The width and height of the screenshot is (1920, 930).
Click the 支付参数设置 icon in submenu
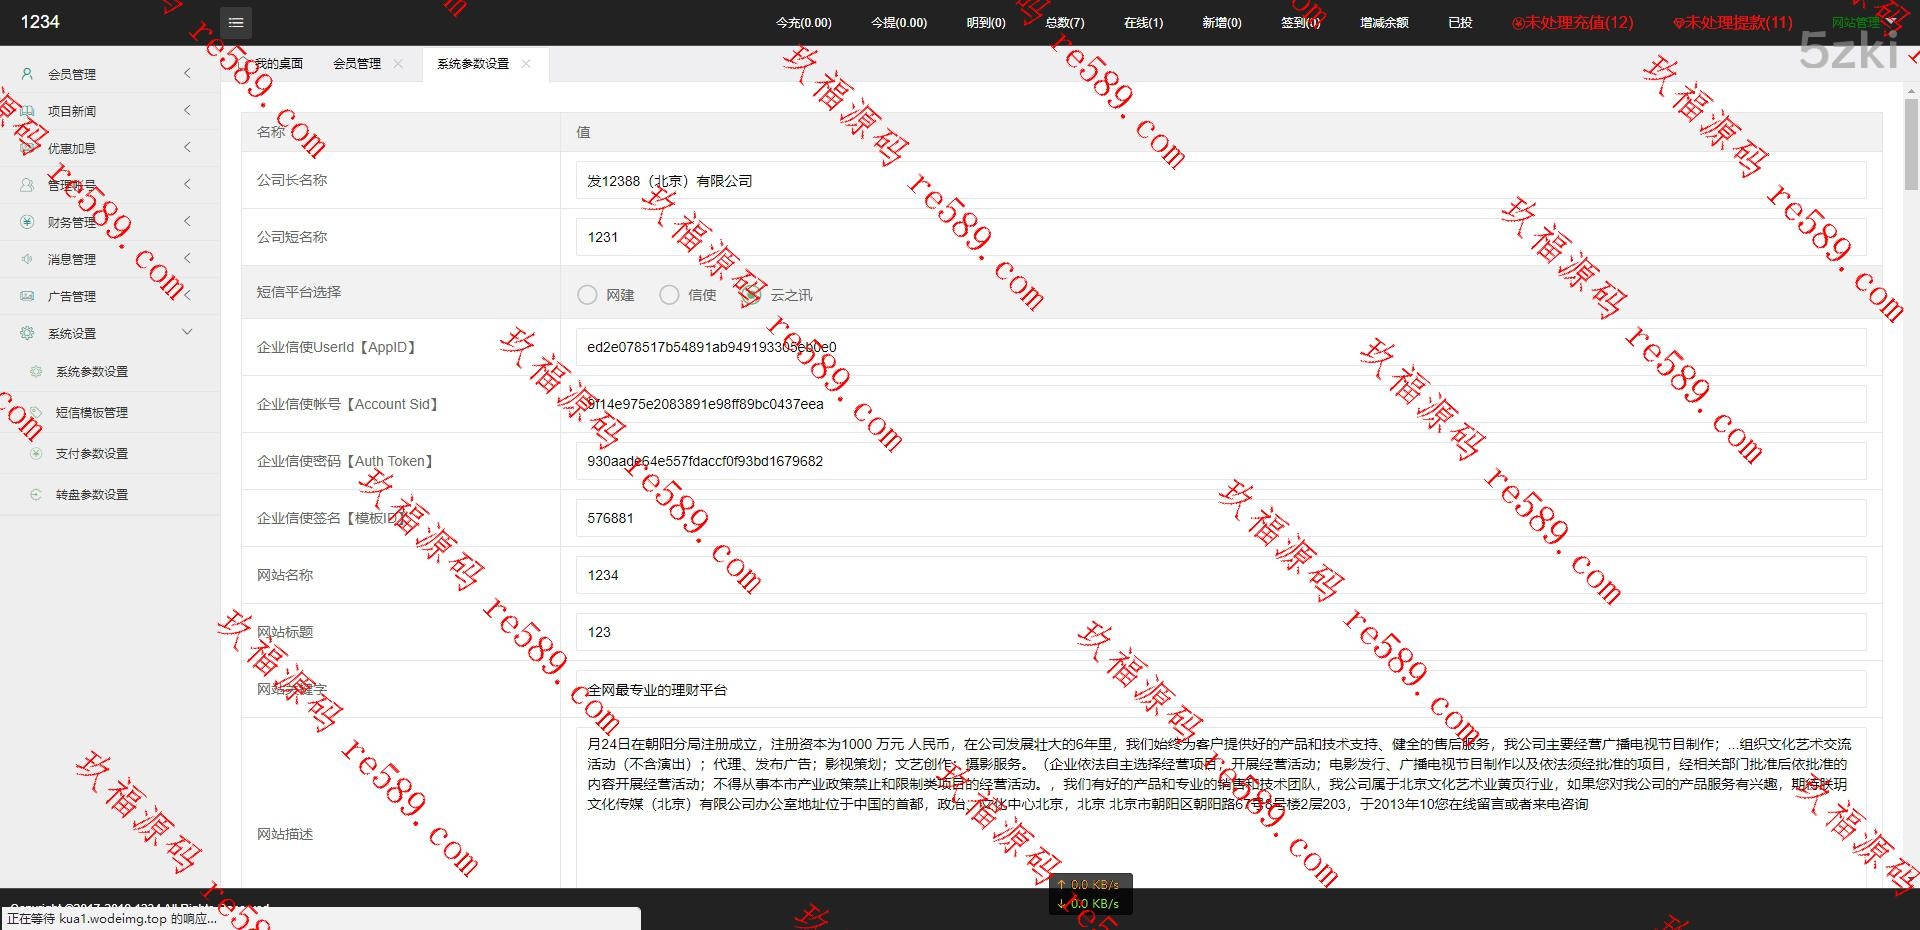click(36, 453)
